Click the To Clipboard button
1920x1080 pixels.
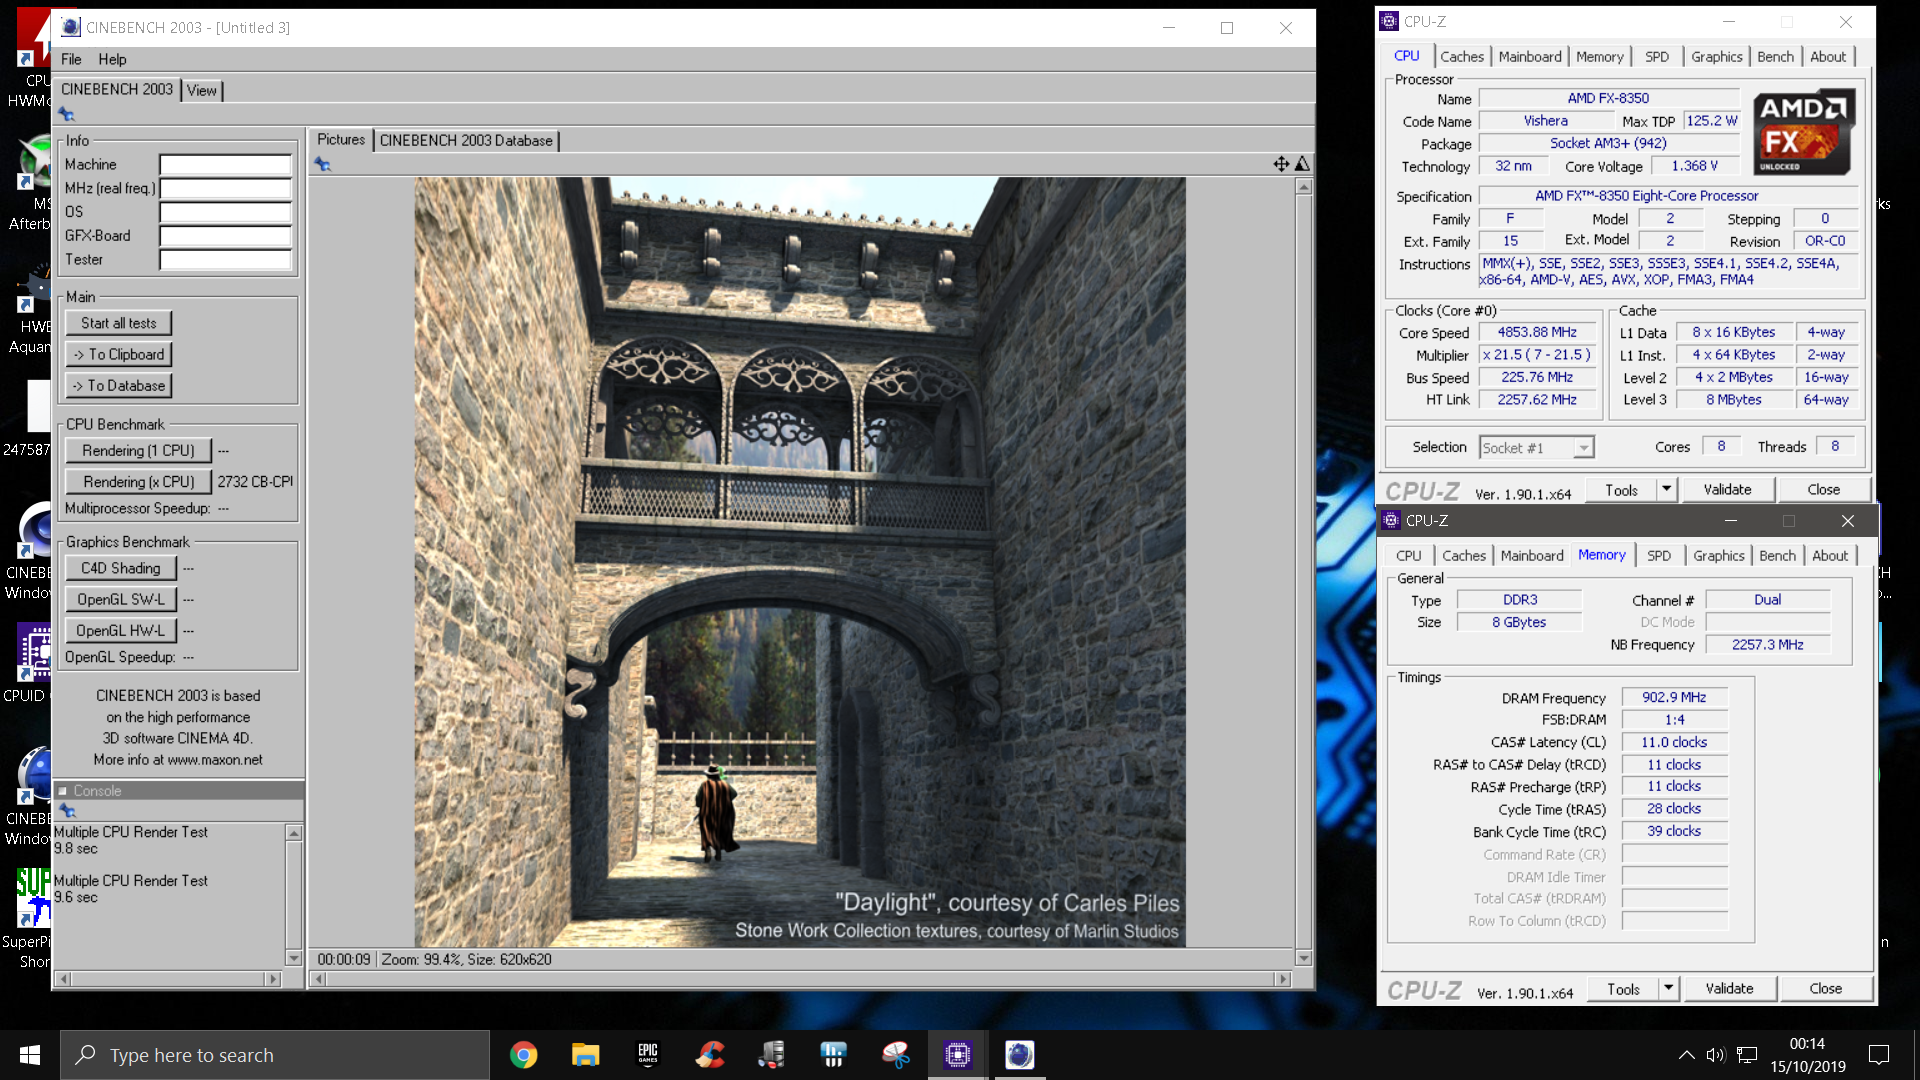[x=119, y=354]
